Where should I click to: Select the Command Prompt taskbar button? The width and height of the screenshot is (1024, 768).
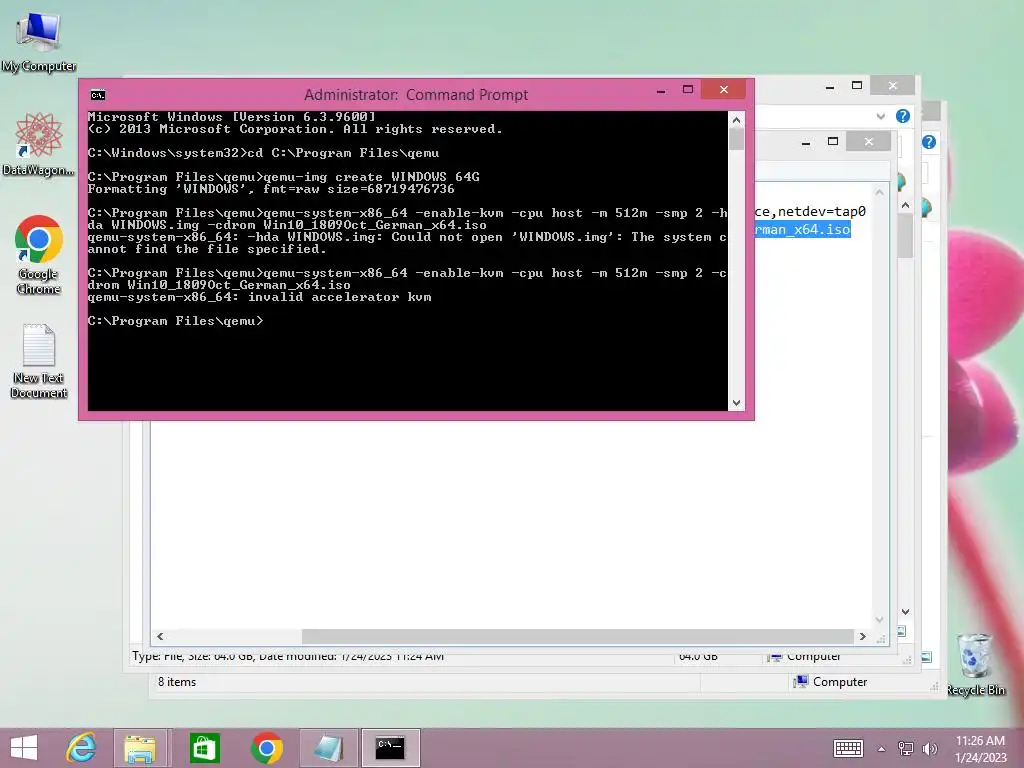(391, 748)
